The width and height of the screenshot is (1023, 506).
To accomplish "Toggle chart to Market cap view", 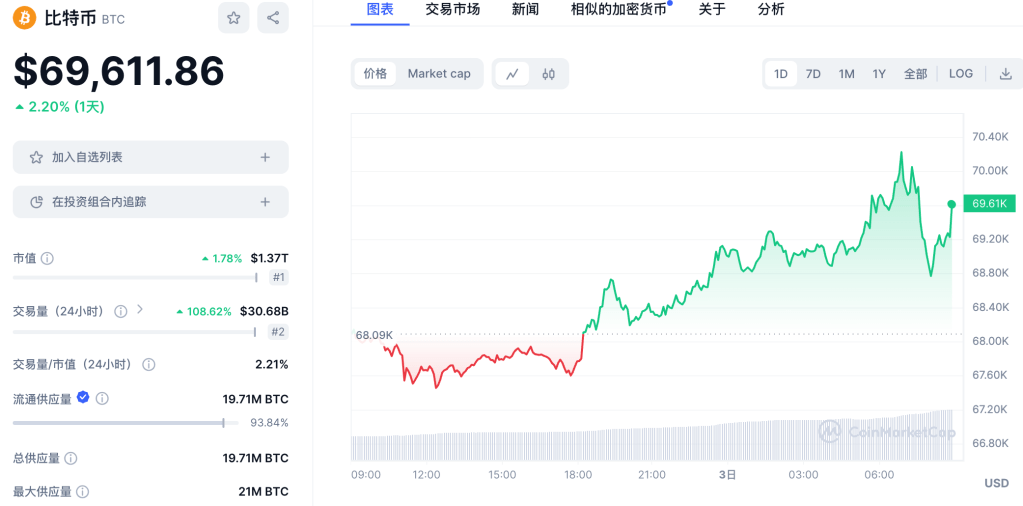I will (x=439, y=74).
